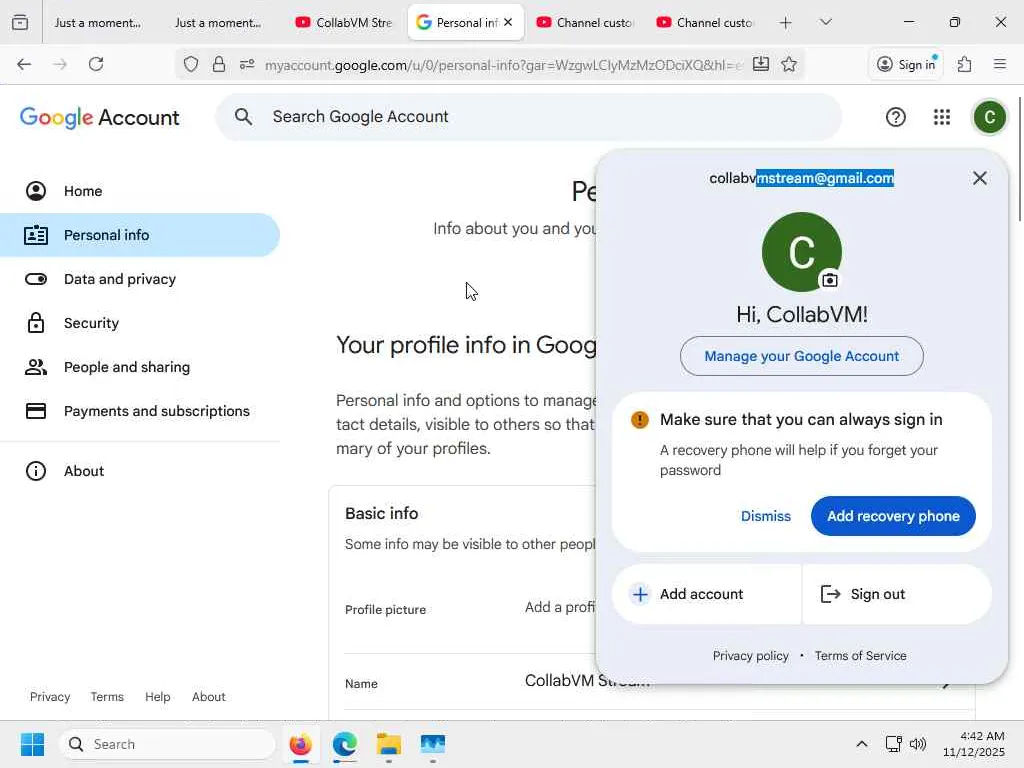Click the search magnifier in Google Account
This screenshot has height=768, width=1024.
tap(244, 117)
